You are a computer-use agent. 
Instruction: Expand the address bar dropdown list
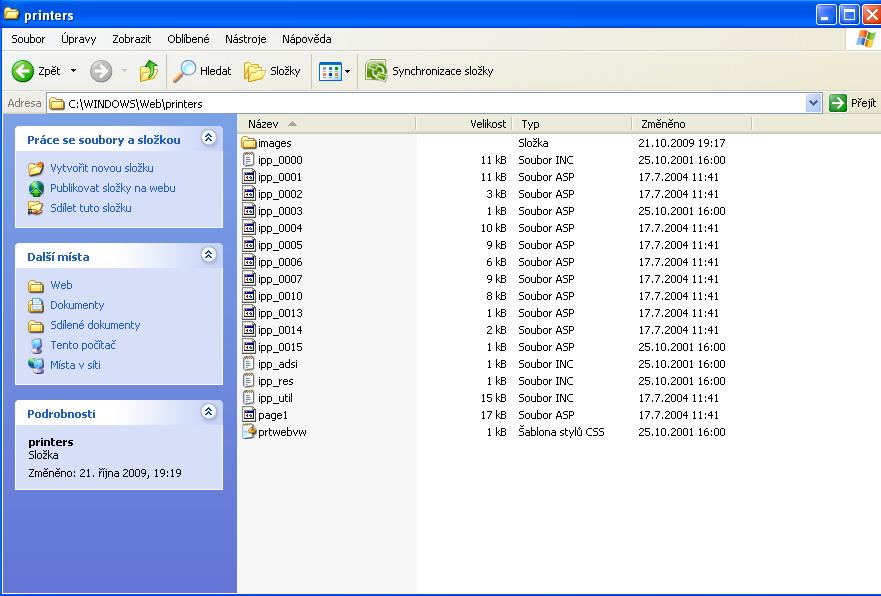(x=813, y=103)
